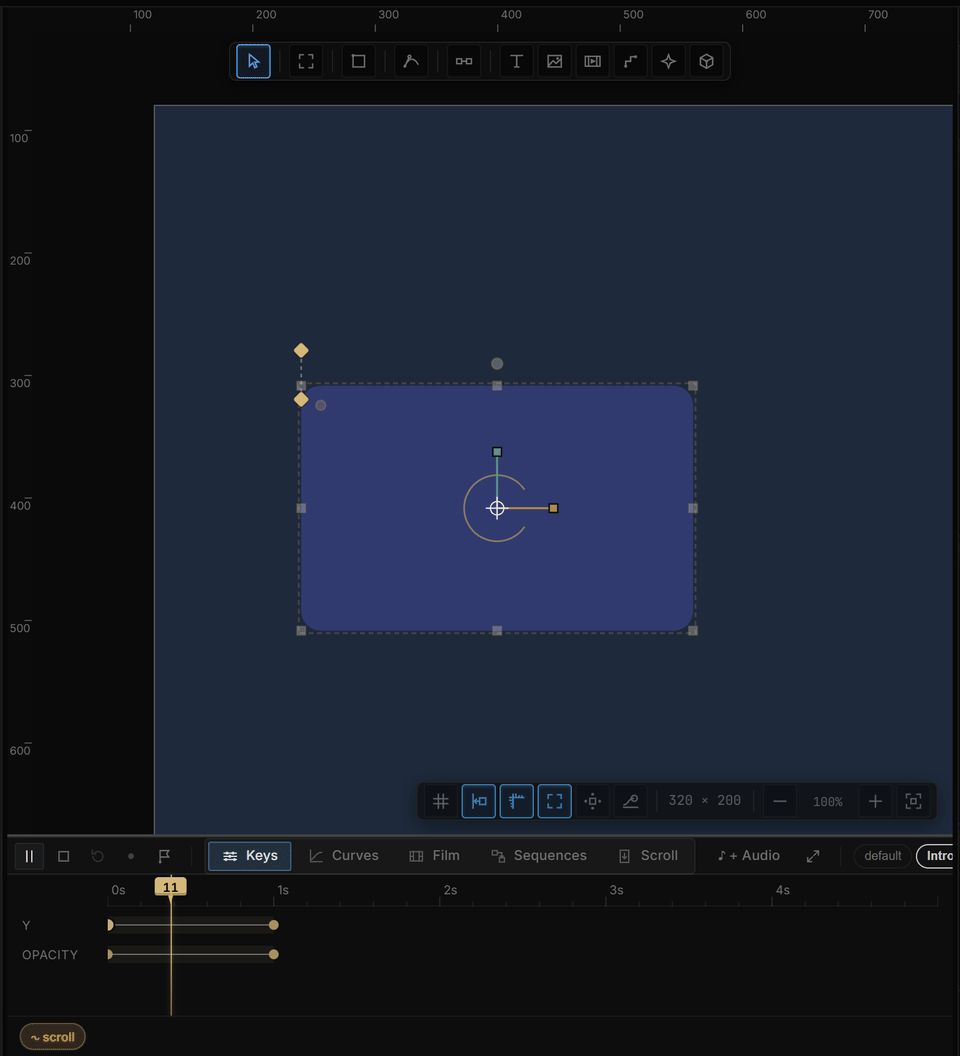The image size is (960, 1056).
Task: Click the top-right resize handle
Action: click(x=693, y=386)
